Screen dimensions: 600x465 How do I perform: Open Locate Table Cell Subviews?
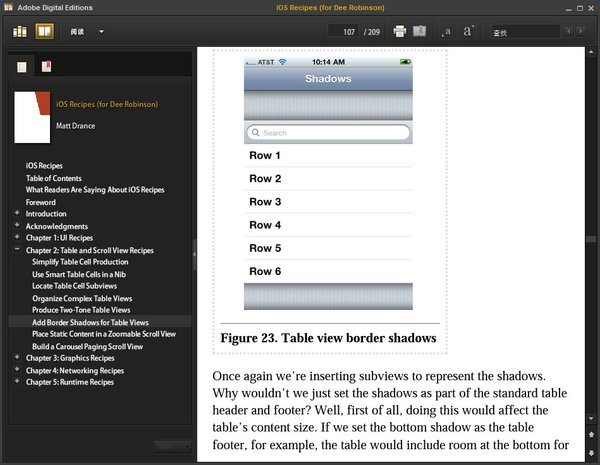(x=75, y=286)
